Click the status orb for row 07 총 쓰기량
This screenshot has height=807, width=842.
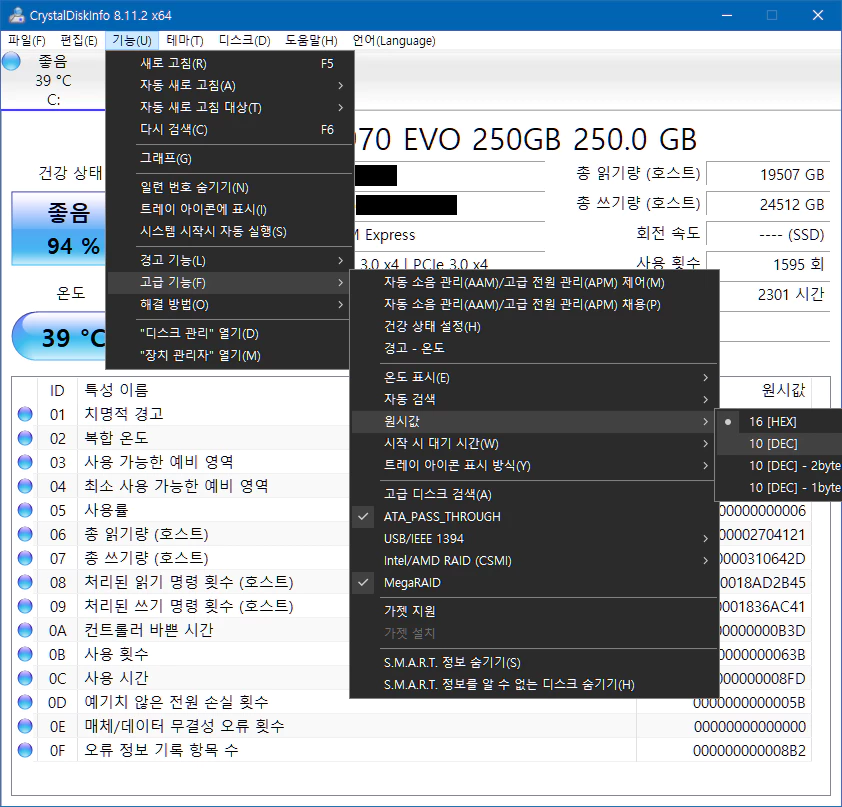pos(25,558)
